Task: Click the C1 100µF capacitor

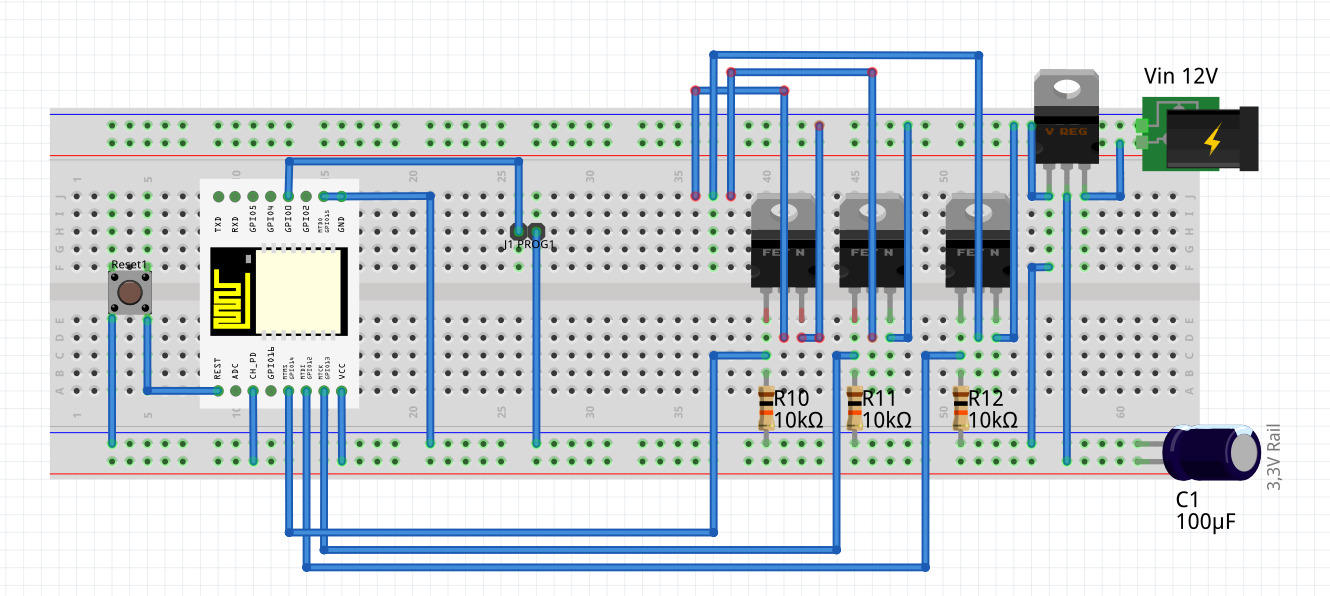Action: tap(1210, 452)
